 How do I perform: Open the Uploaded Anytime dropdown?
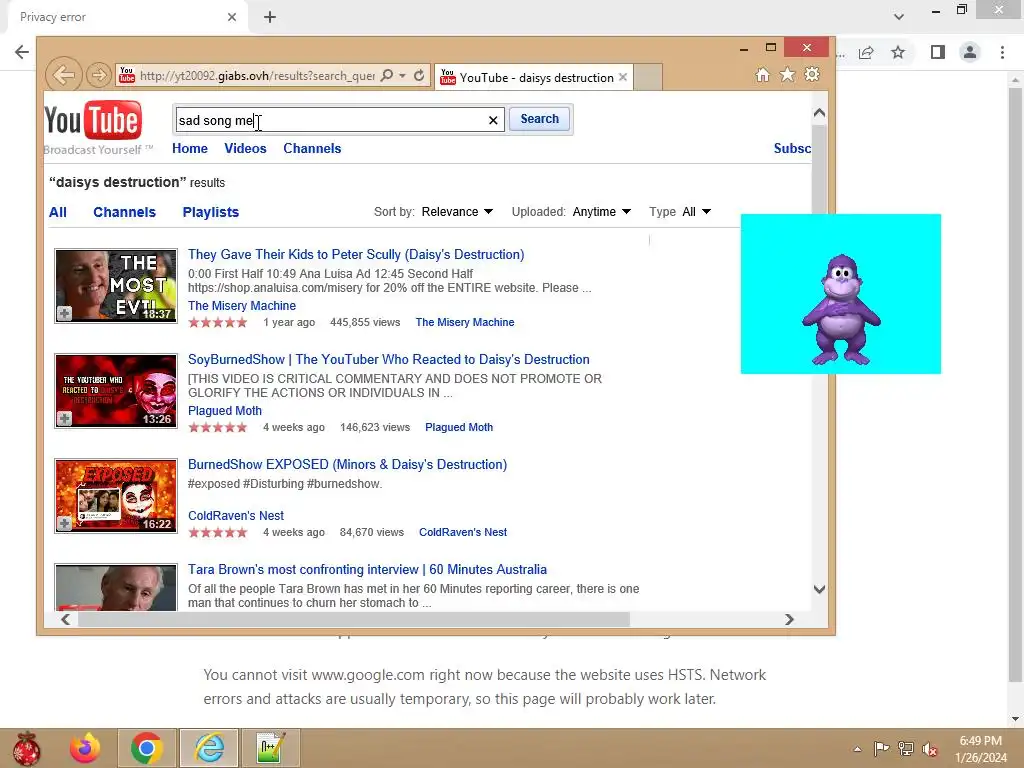point(601,212)
